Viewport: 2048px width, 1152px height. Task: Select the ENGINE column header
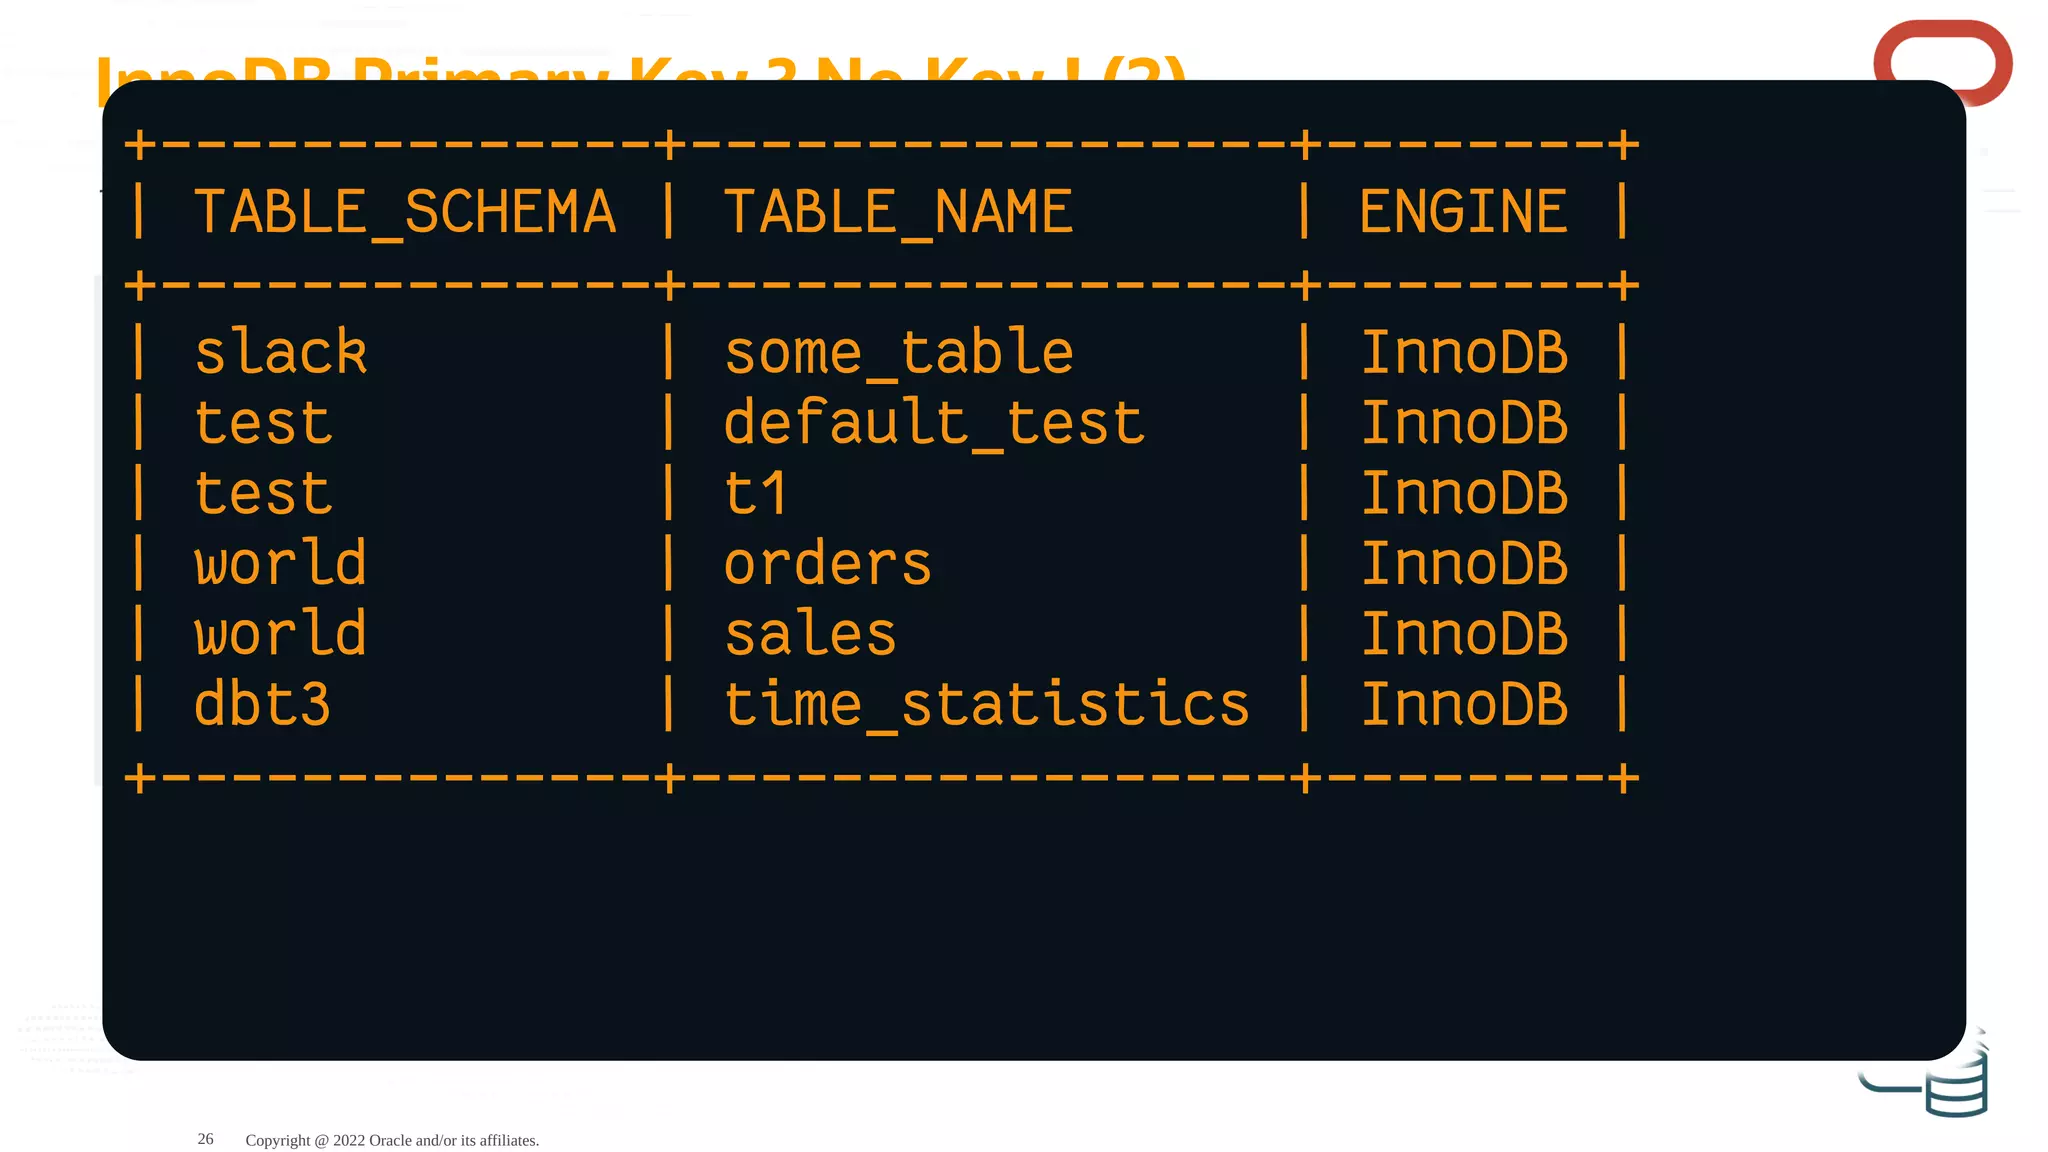[1463, 212]
